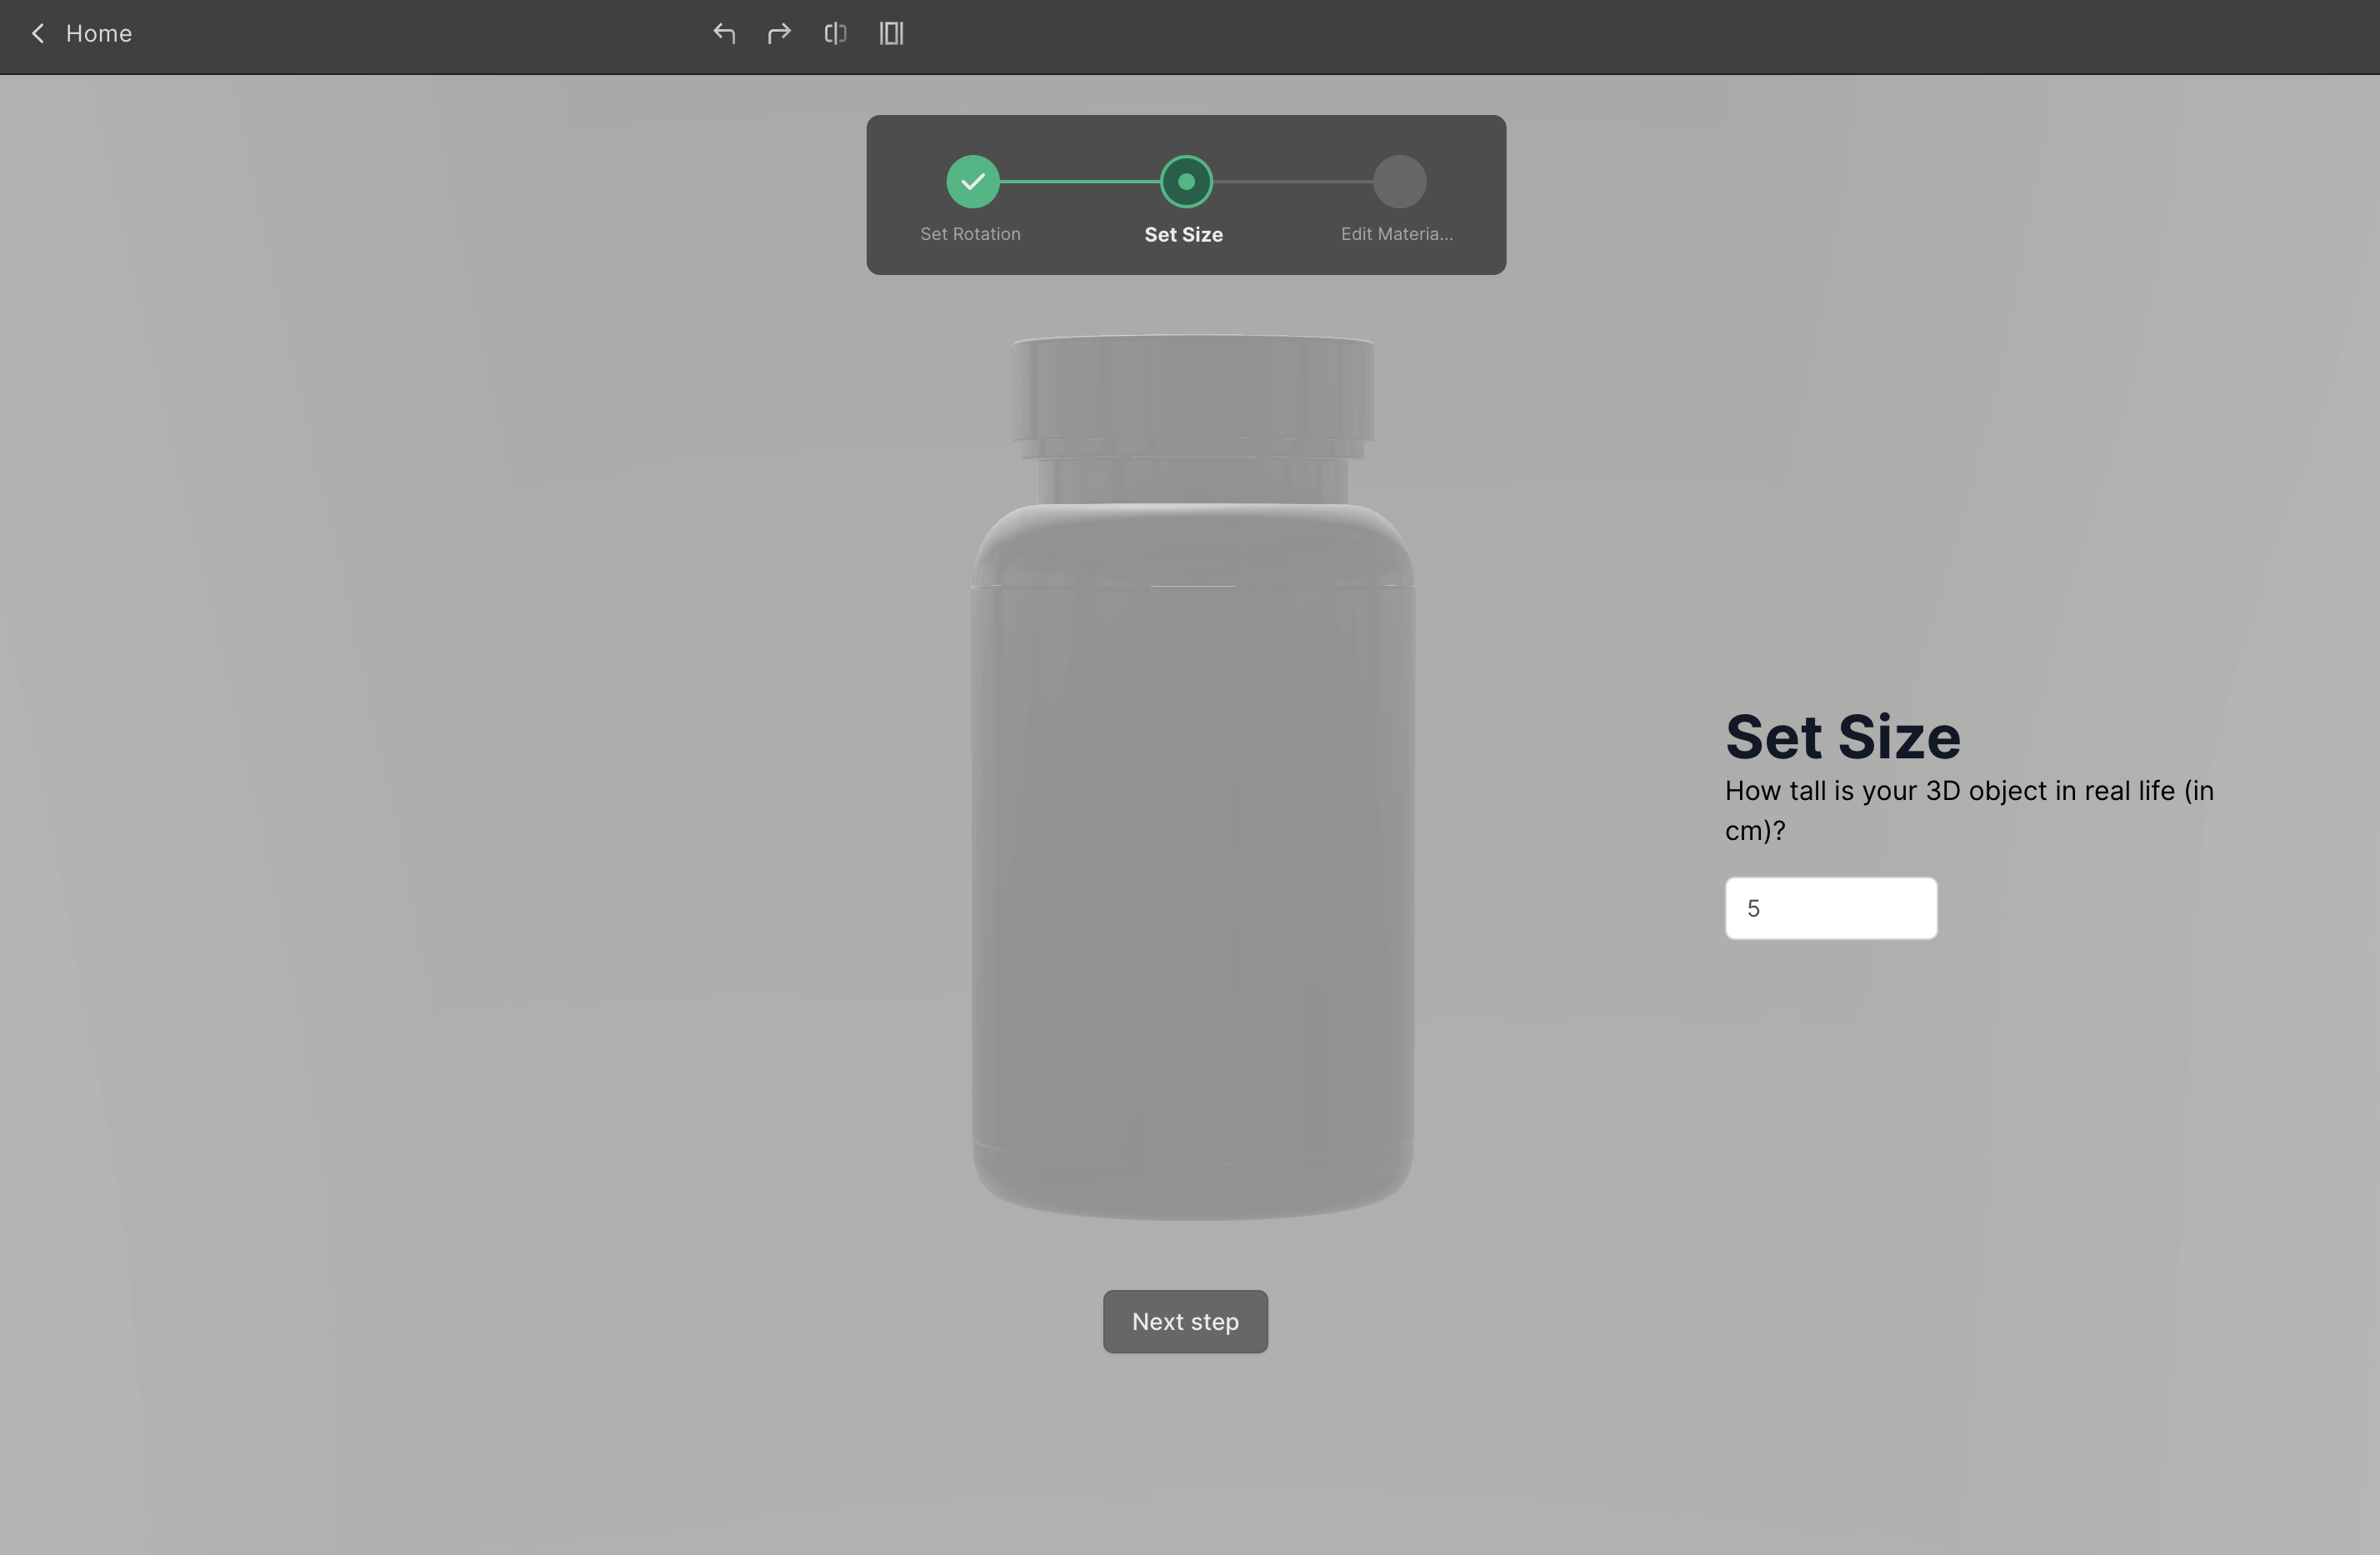Toggle the flip/mirror view icon
The image size is (2380, 1555).
tap(835, 34)
